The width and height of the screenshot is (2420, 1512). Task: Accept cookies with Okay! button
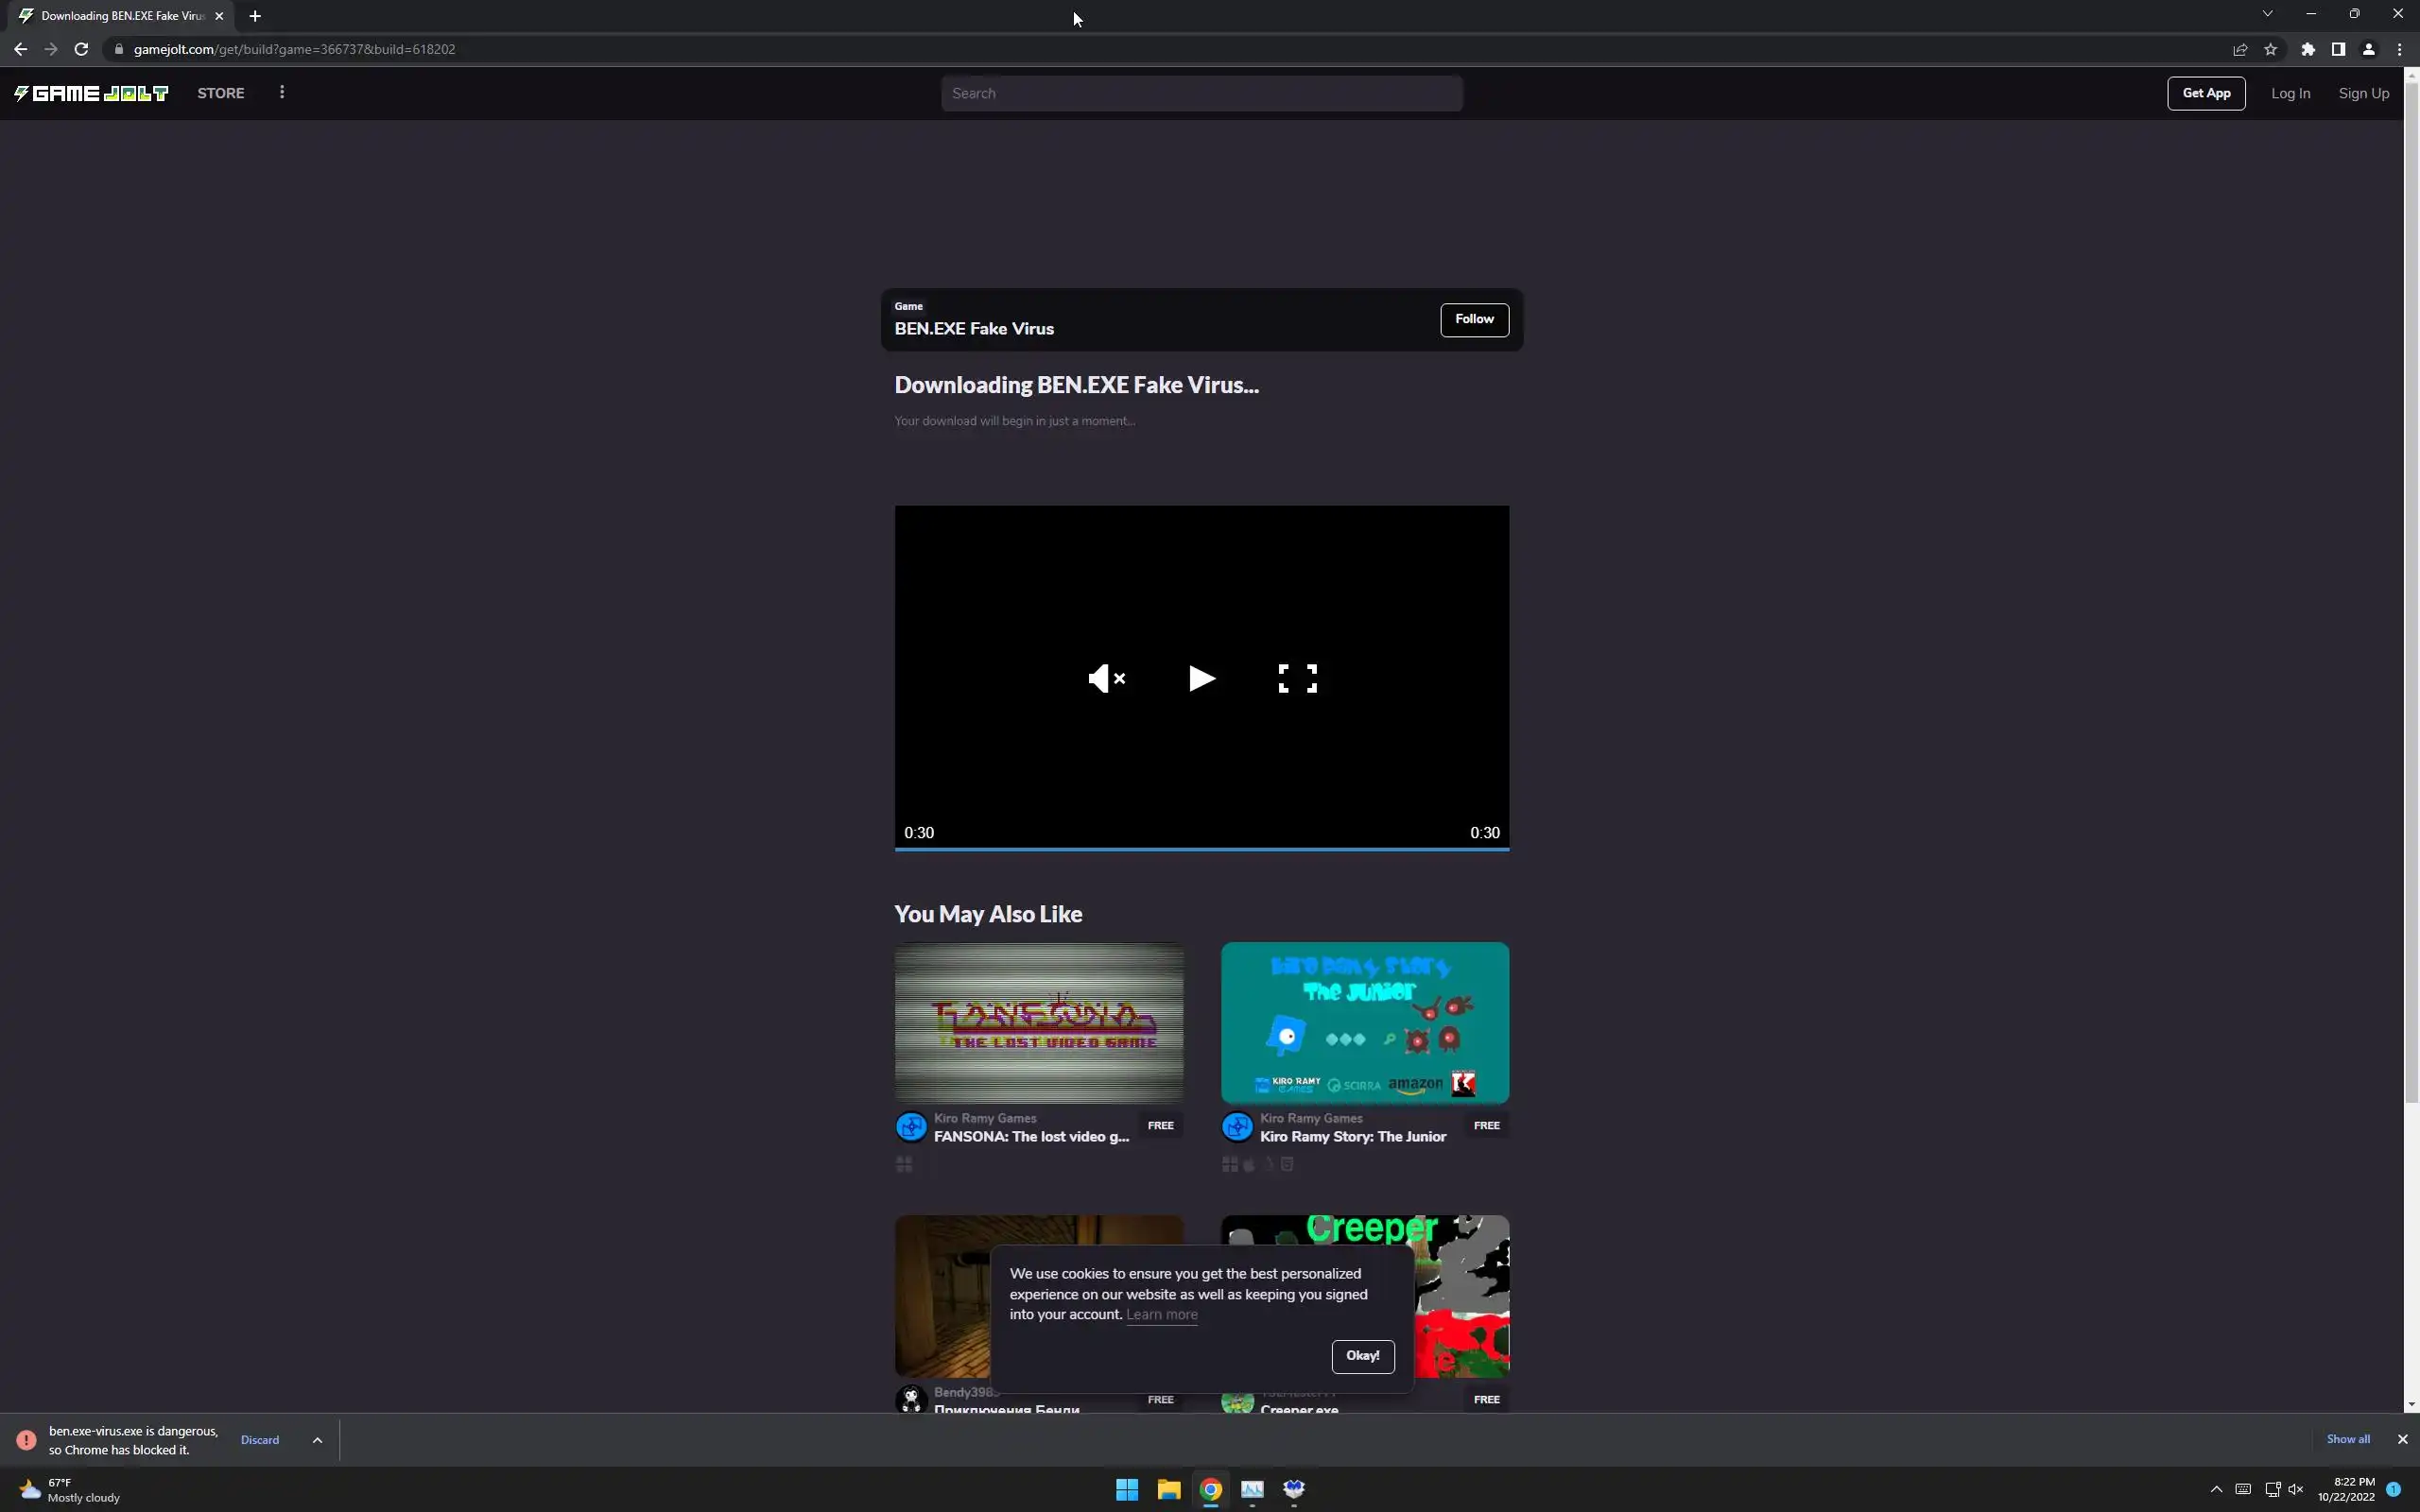coord(1362,1356)
